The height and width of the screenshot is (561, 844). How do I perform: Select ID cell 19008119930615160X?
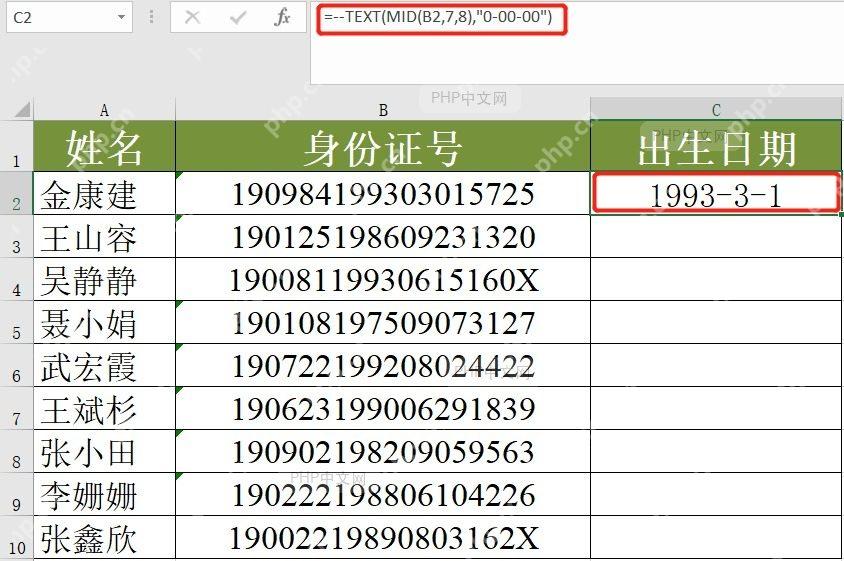383,279
